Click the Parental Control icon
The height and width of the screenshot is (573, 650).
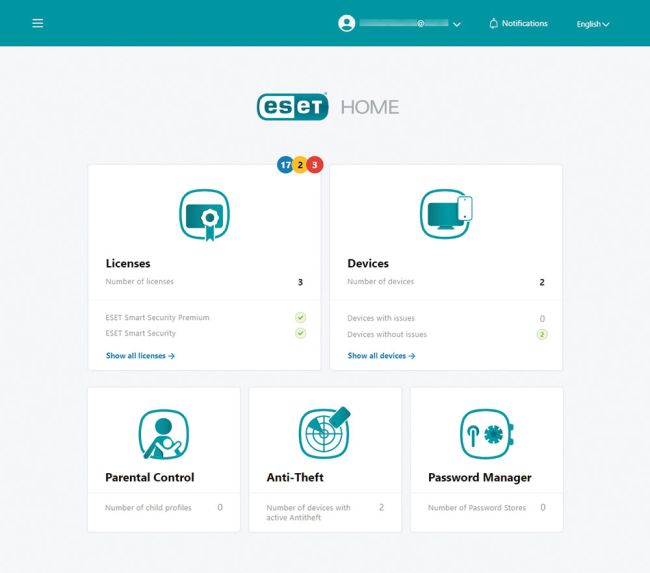tap(164, 434)
